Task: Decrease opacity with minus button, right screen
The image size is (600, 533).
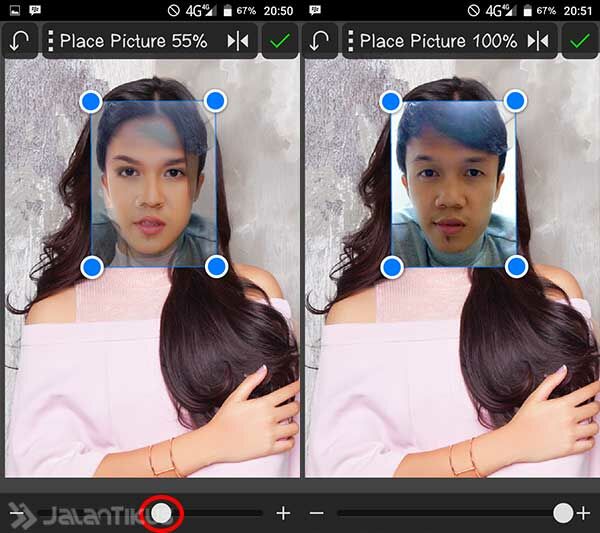Action: pyautogui.click(x=316, y=513)
